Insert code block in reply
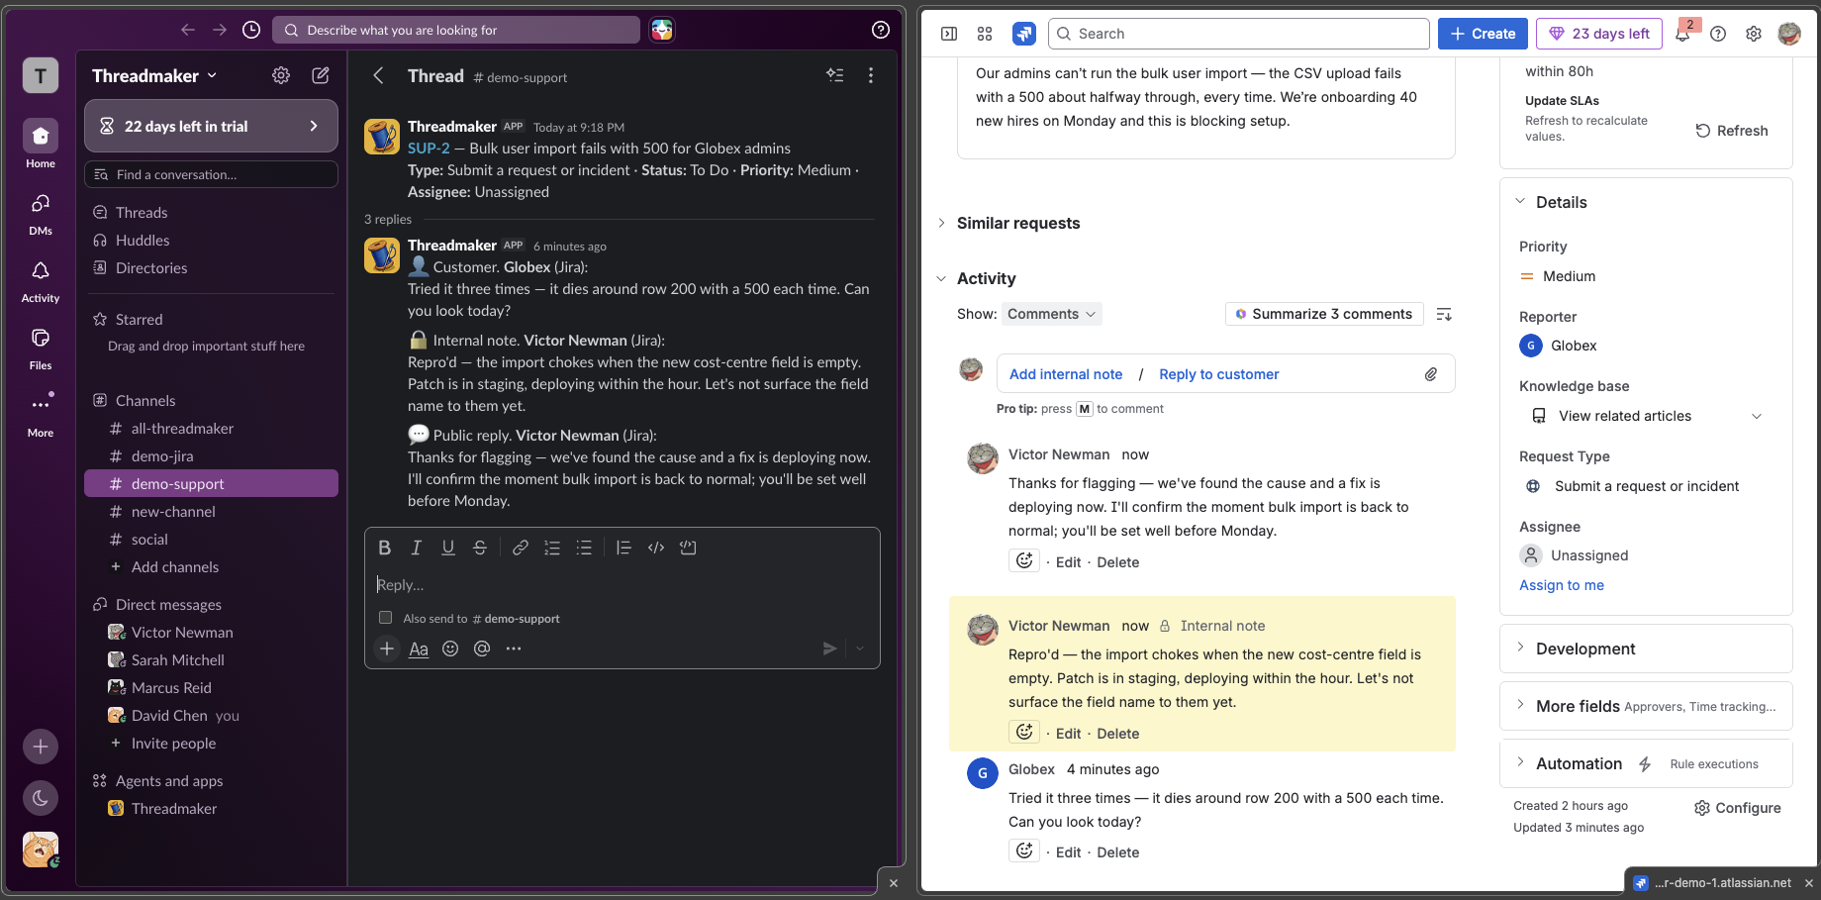Screen dimensions: 1821x900 click(x=688, y=548)
